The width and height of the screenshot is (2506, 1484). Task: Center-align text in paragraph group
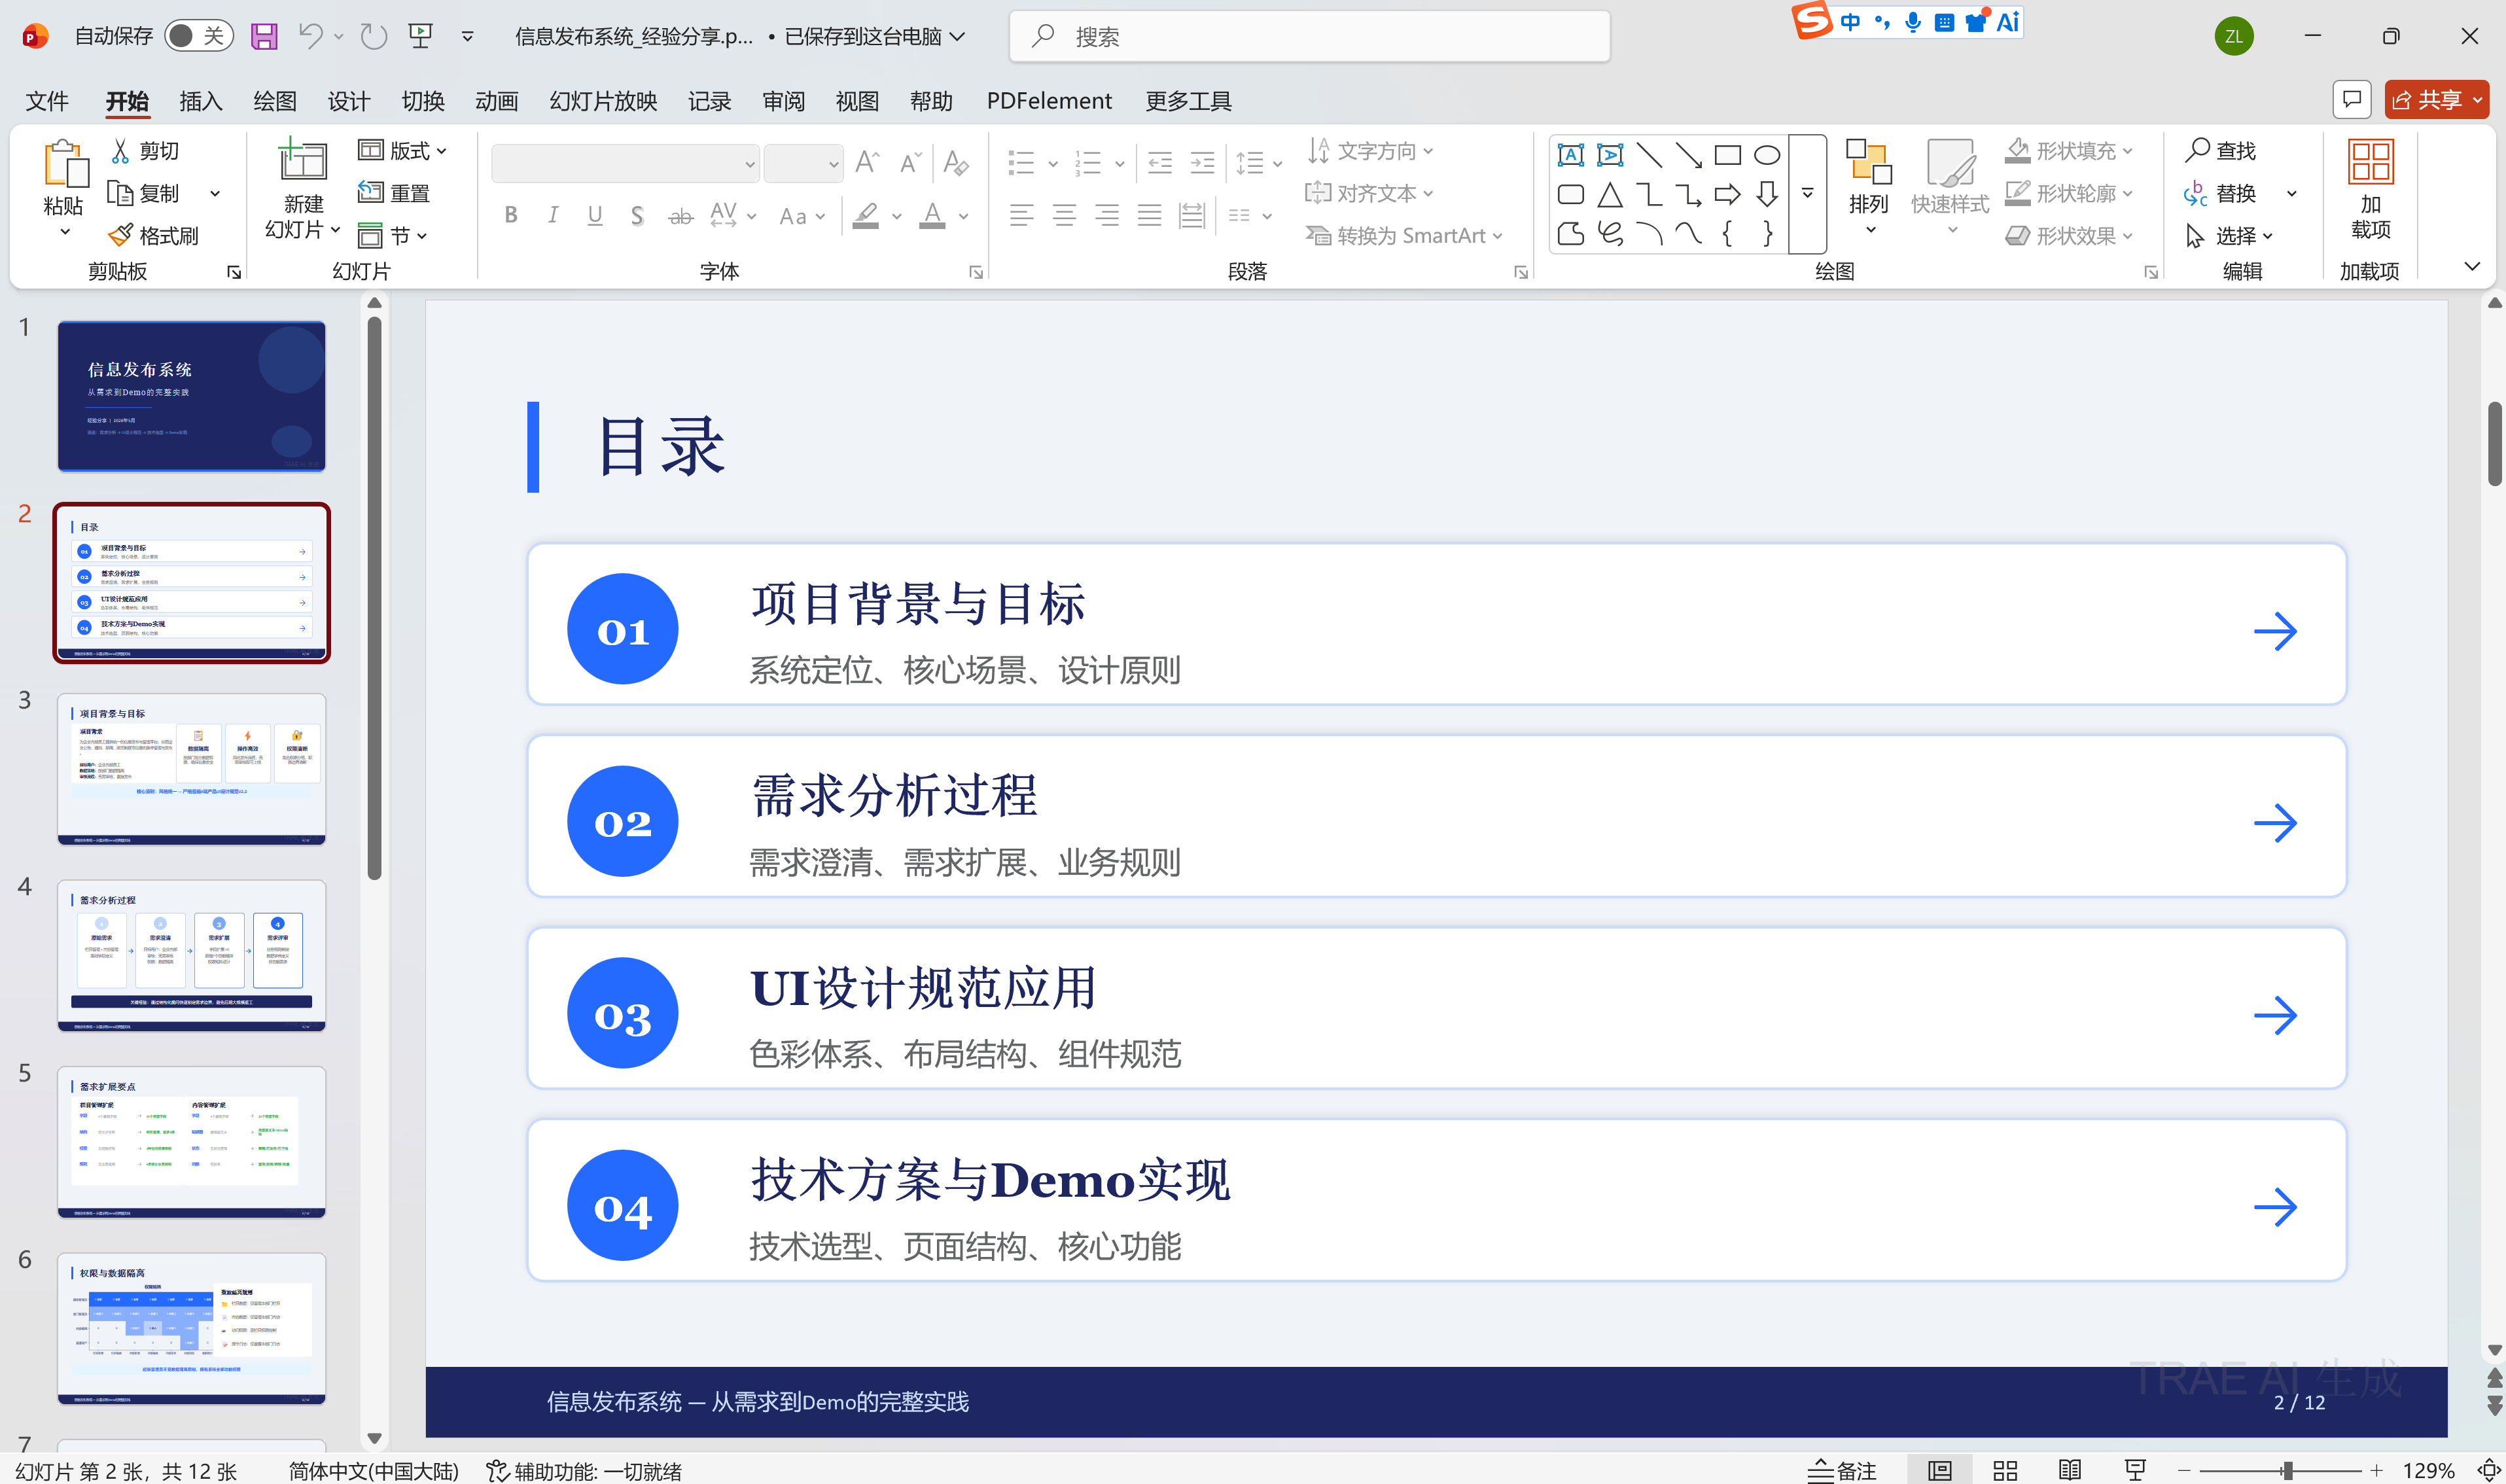tap(1064, 215)
